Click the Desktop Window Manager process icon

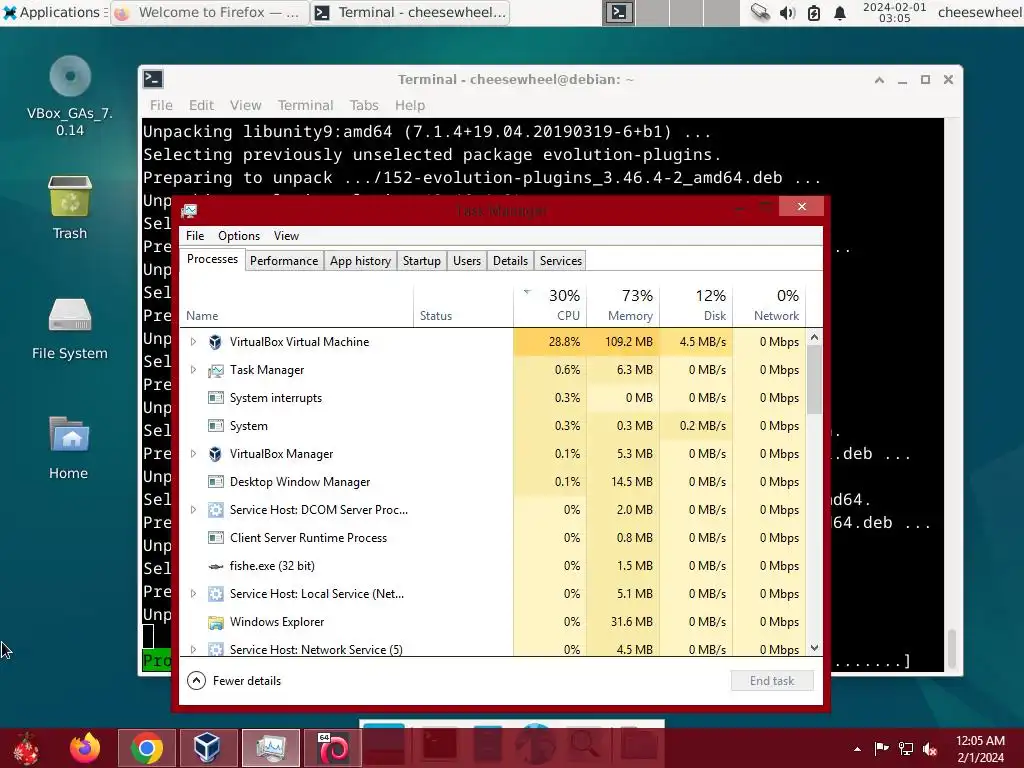pyautogui.click(x=215, y=482)
